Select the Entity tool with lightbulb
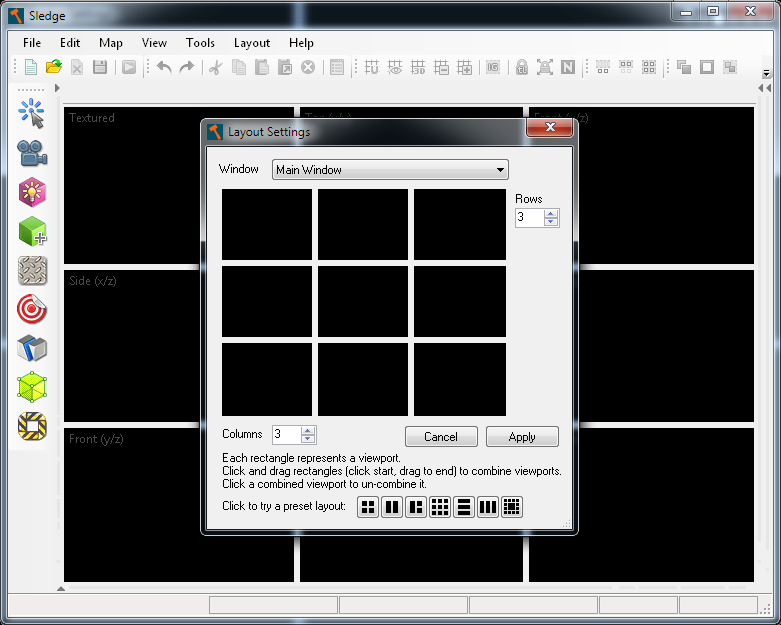Viewport: 781px width, 625px height. tap(32, 192)
